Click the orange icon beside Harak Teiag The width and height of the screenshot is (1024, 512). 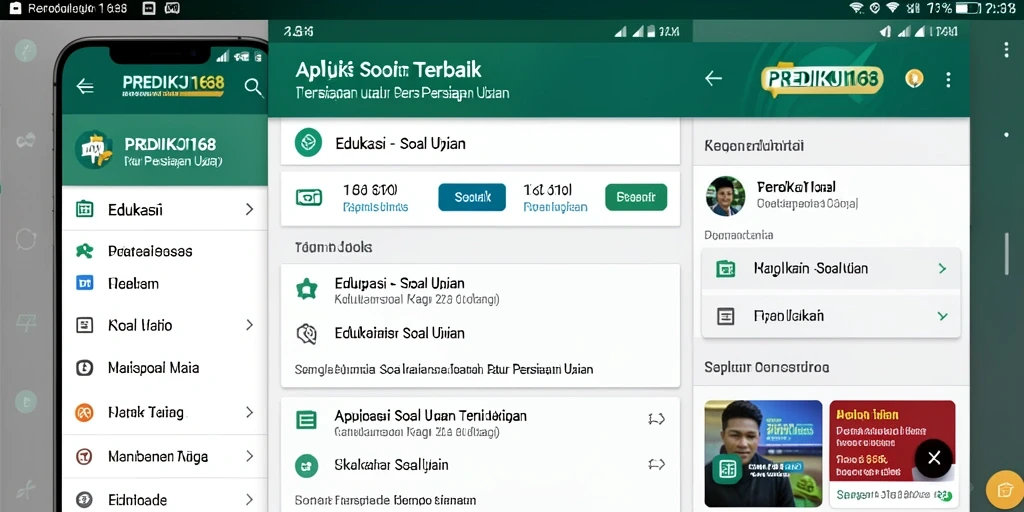pos(84,412)
